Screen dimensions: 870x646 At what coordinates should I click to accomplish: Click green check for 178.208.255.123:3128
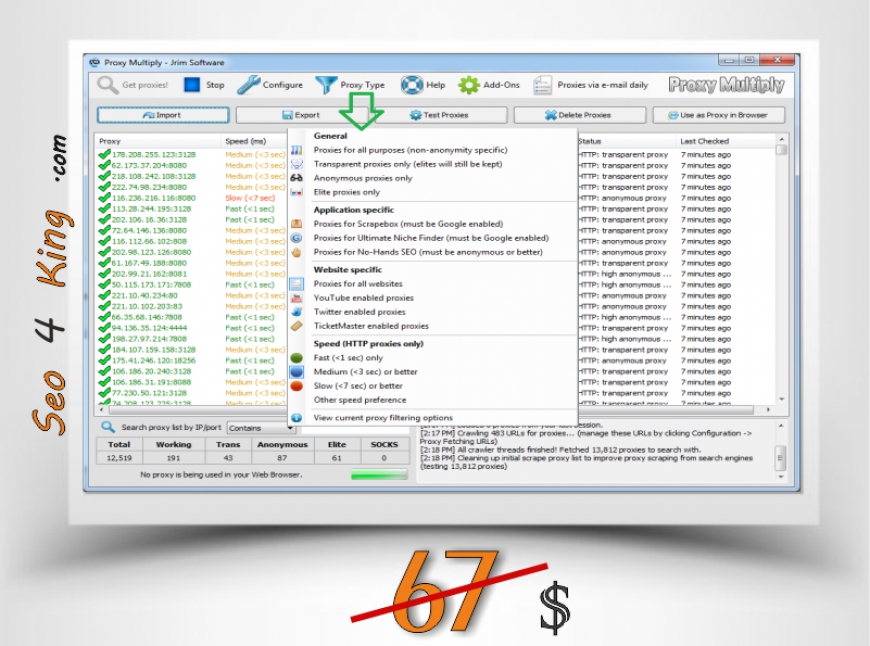point(104,154)
